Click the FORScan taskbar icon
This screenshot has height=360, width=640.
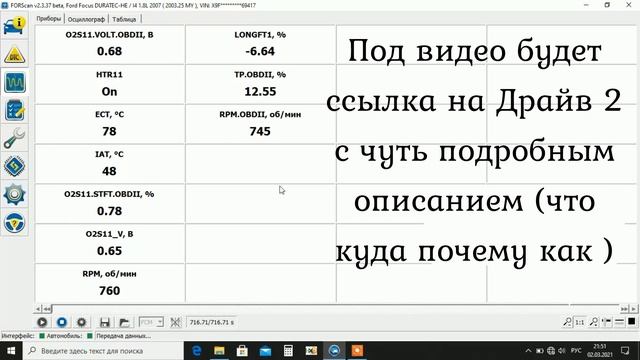[334, 351]
